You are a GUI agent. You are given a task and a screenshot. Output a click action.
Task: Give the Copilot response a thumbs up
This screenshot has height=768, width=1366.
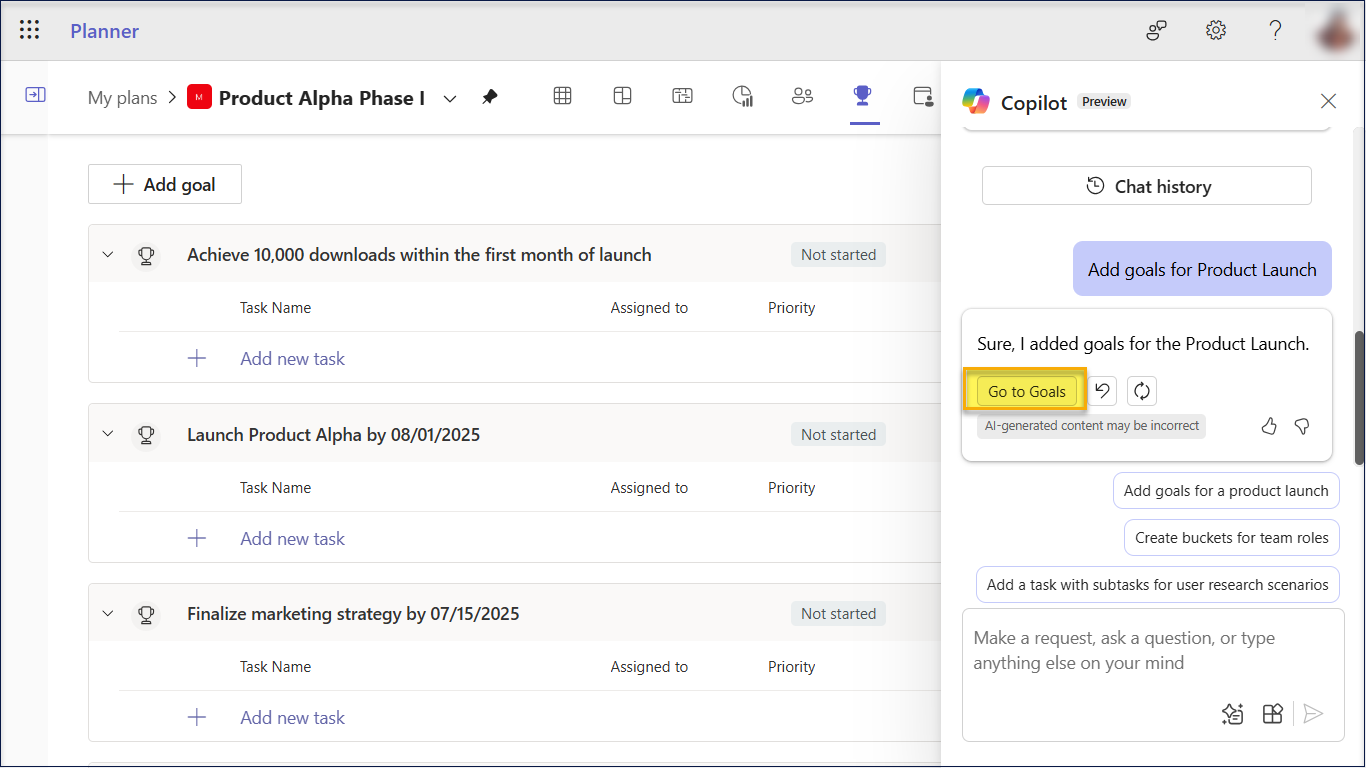[x=1269, y=427]
